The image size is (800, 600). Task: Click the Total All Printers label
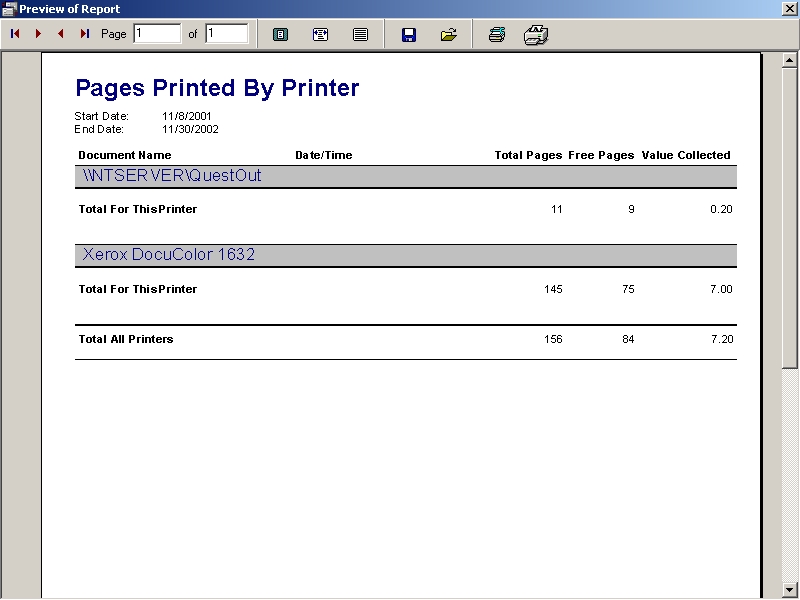pos(126,339)
